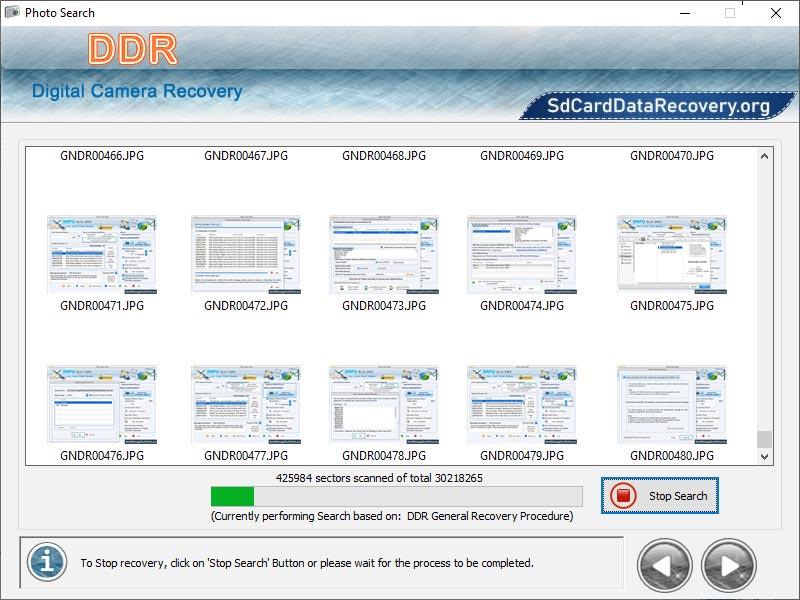This screenshot has width=800, height=600.
Task: Click the 'To Stop recovery' instruction text
Action: point(307,563)
